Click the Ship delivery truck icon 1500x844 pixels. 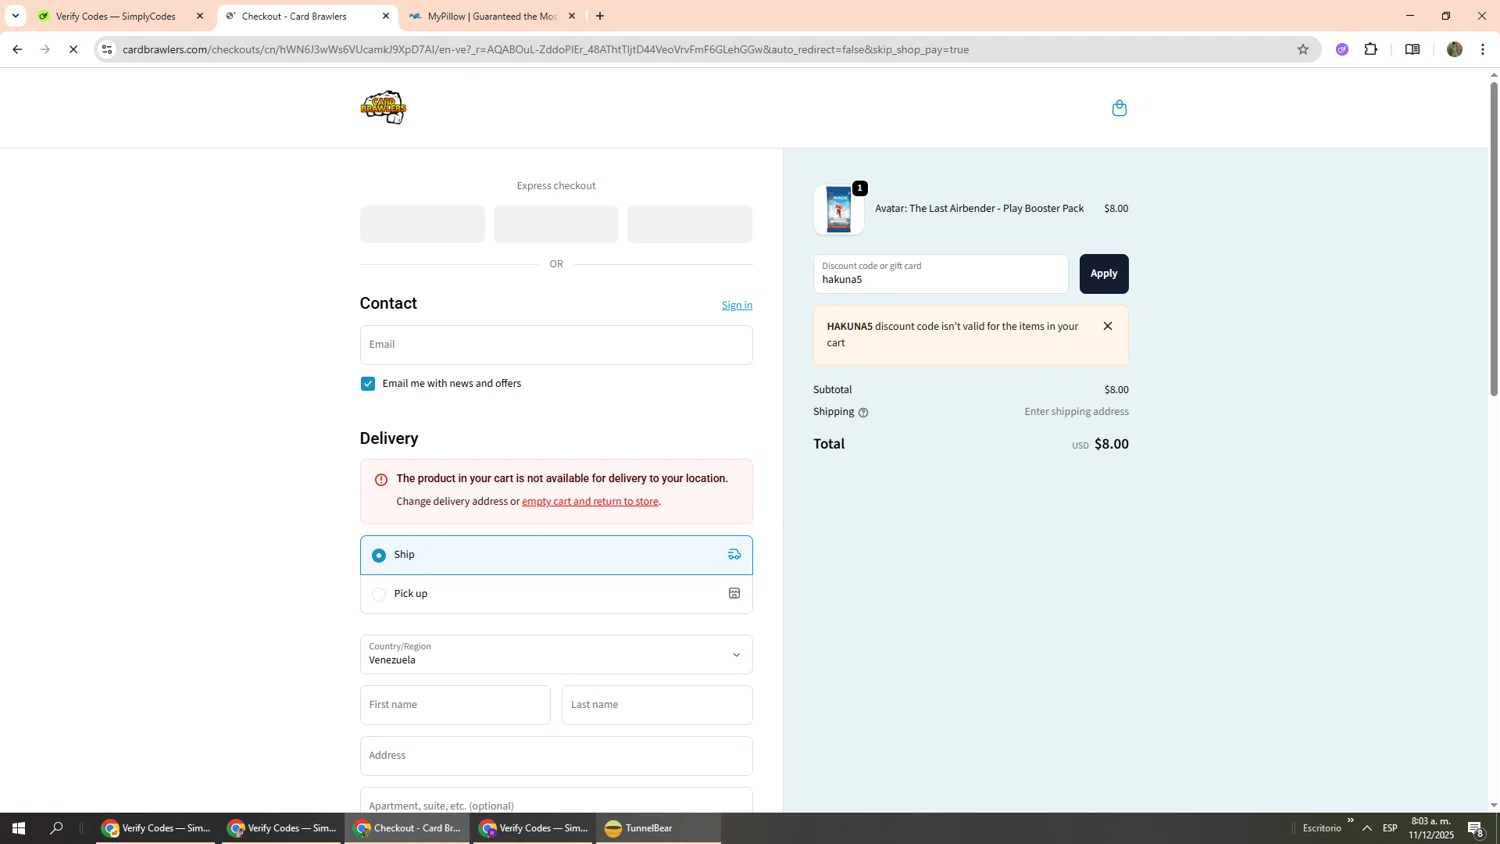tap(734, 554)
